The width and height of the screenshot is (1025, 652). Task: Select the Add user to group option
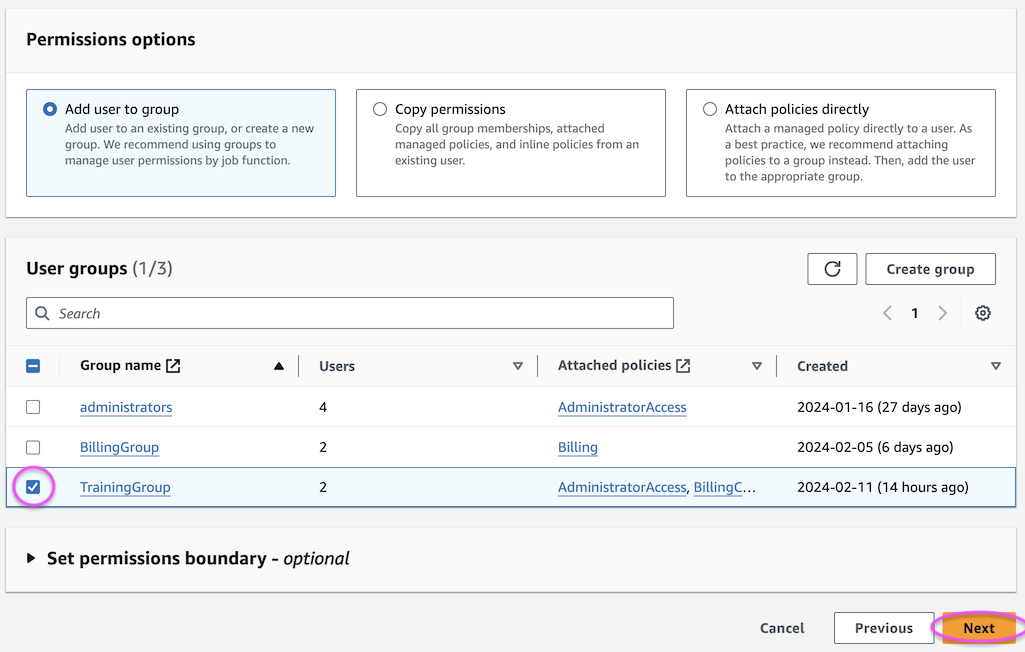click(50, 109)
